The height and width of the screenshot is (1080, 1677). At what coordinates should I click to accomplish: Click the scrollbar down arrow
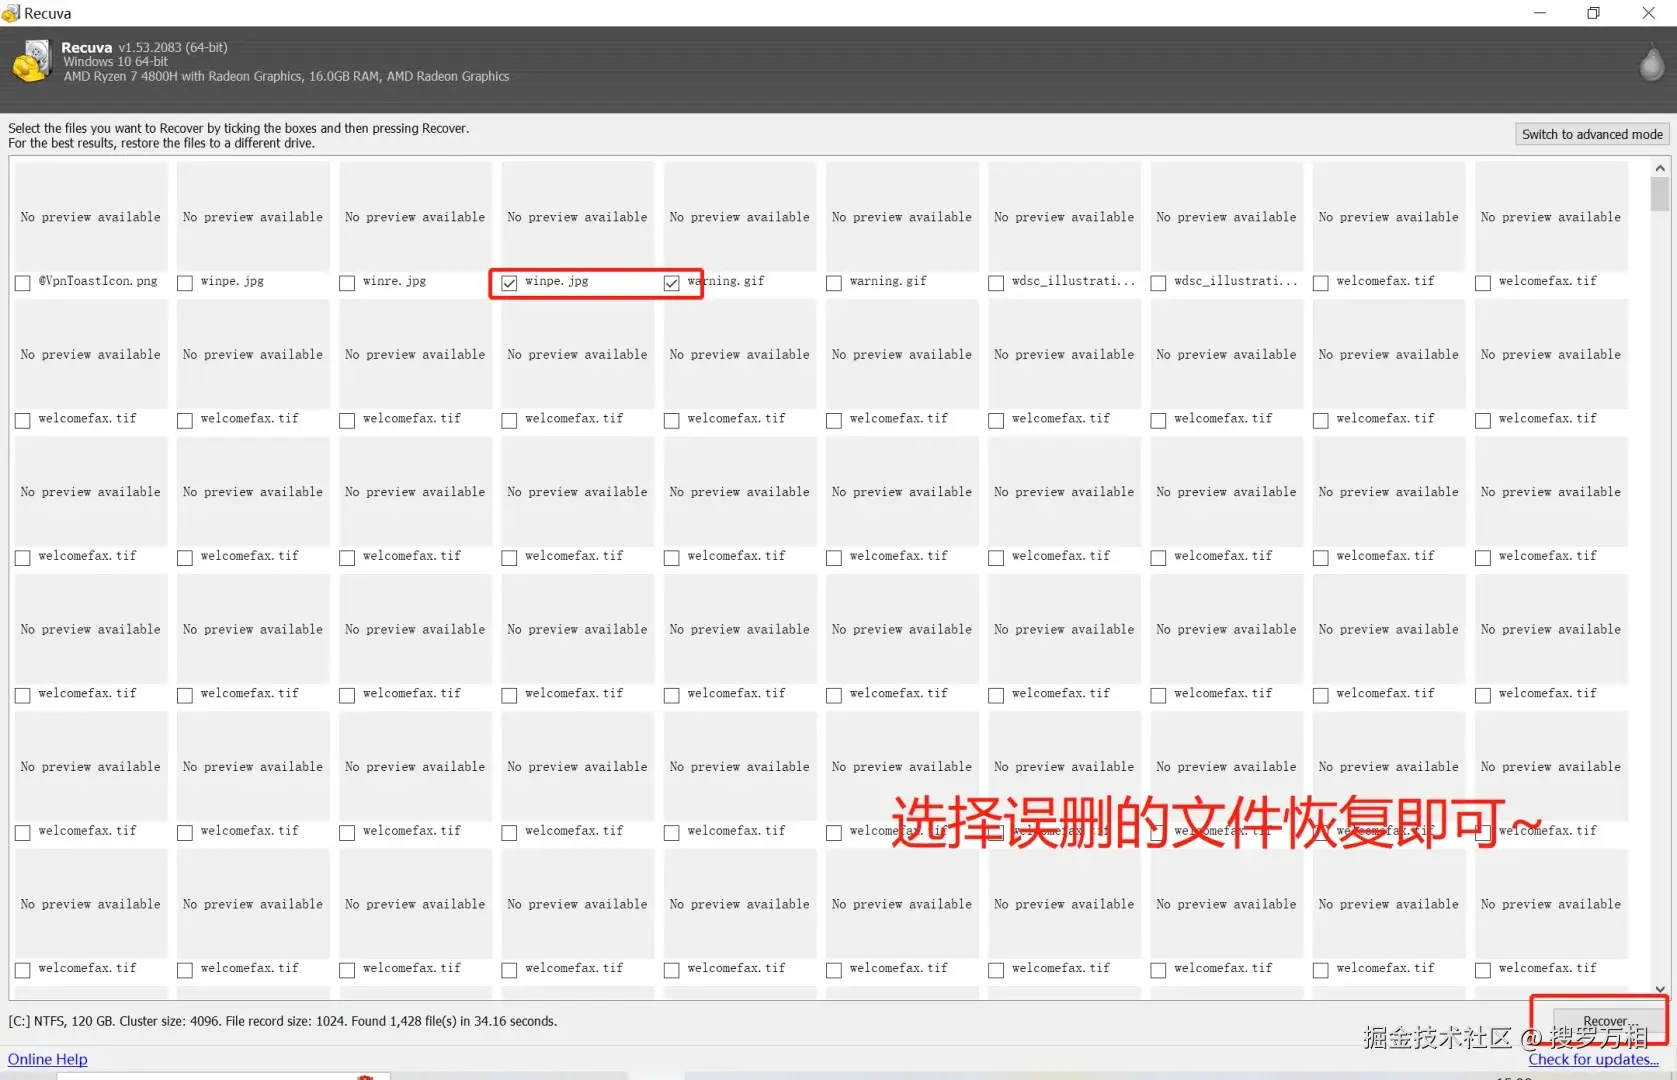point(1660,989)
